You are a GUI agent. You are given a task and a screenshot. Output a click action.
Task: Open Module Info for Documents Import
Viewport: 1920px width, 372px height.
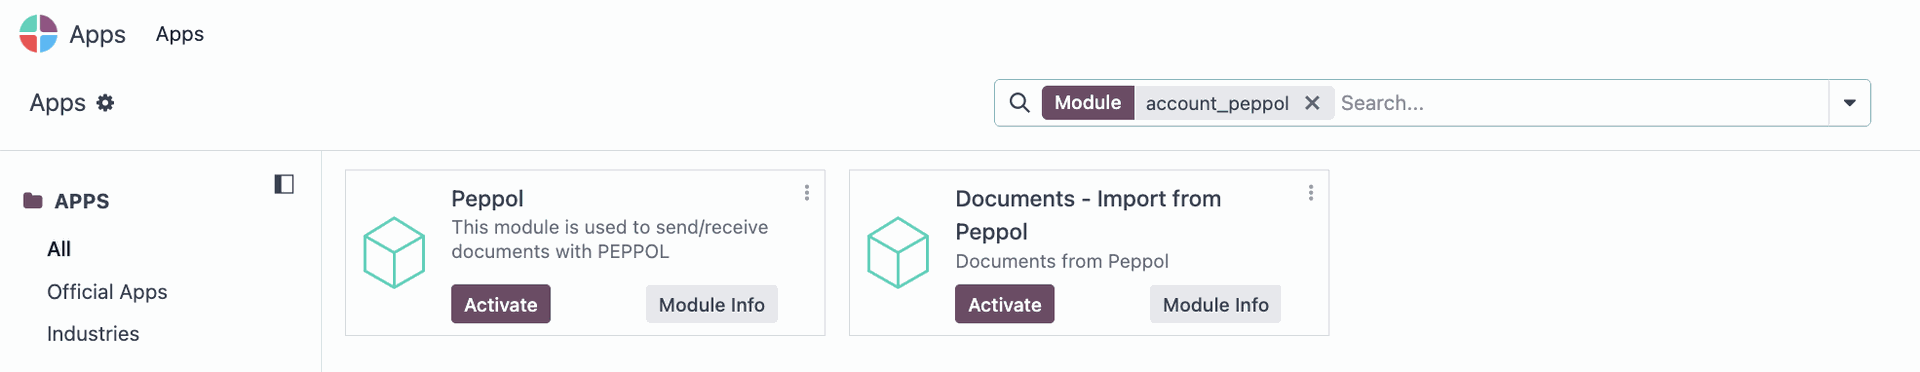click(1216, 304)
